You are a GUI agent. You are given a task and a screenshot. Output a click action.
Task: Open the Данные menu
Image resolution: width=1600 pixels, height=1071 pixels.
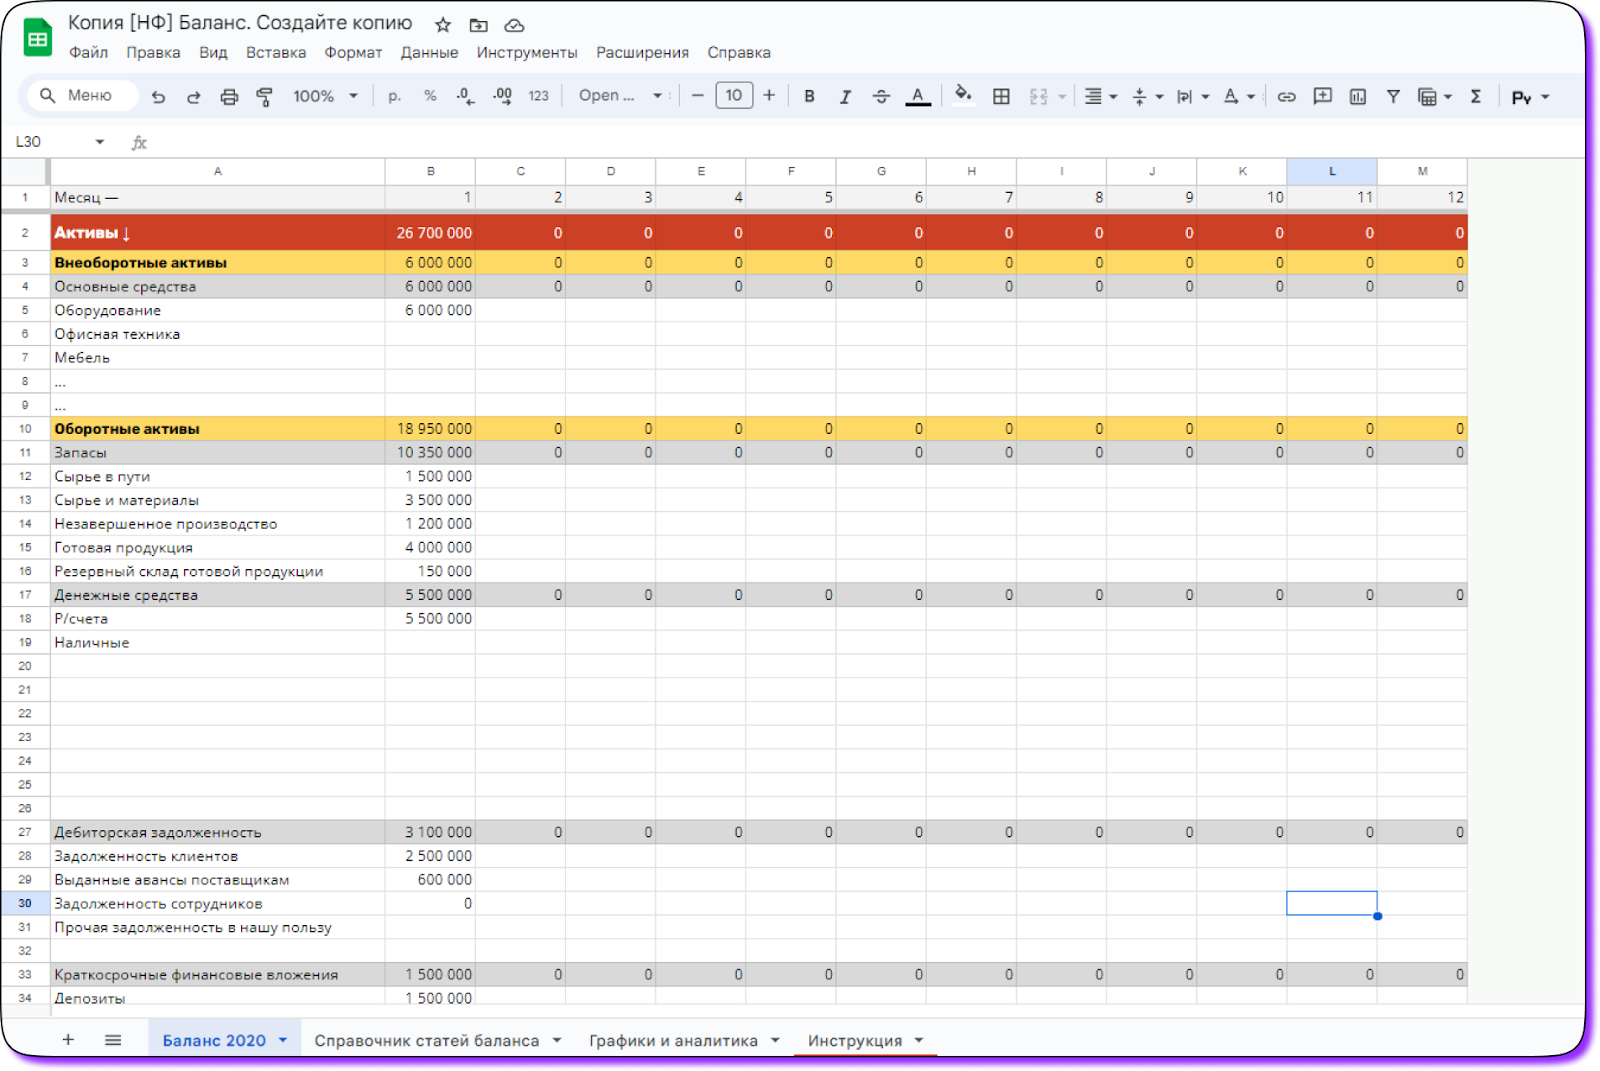[x=429, y=53]
